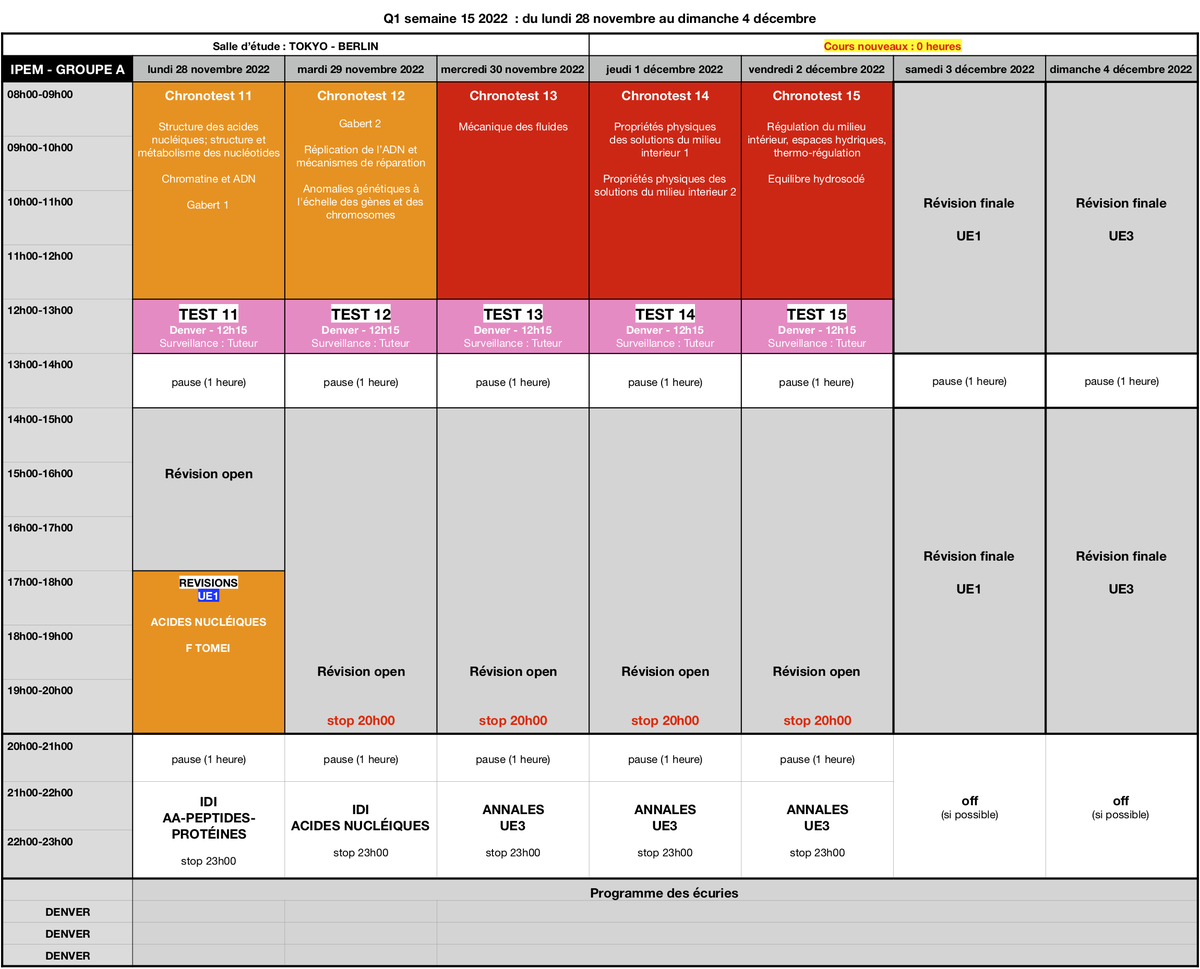Screen dimensions: 1200x969
Task: Select the "12h00-13h00" time slot label
Action: click(x=40, y=310)
